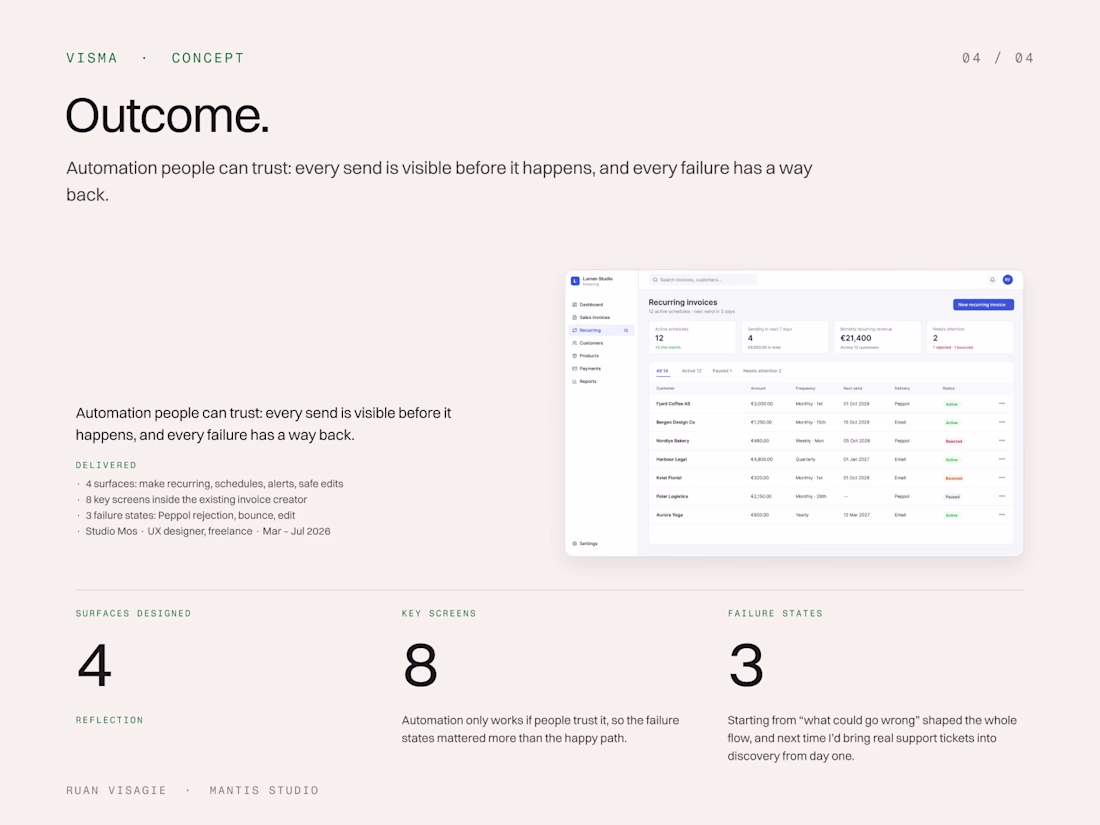This screenshot has width=1100, height=825.
Task: Click the €1,250.00 amount for Bergen Design Co
Action: 761,422
